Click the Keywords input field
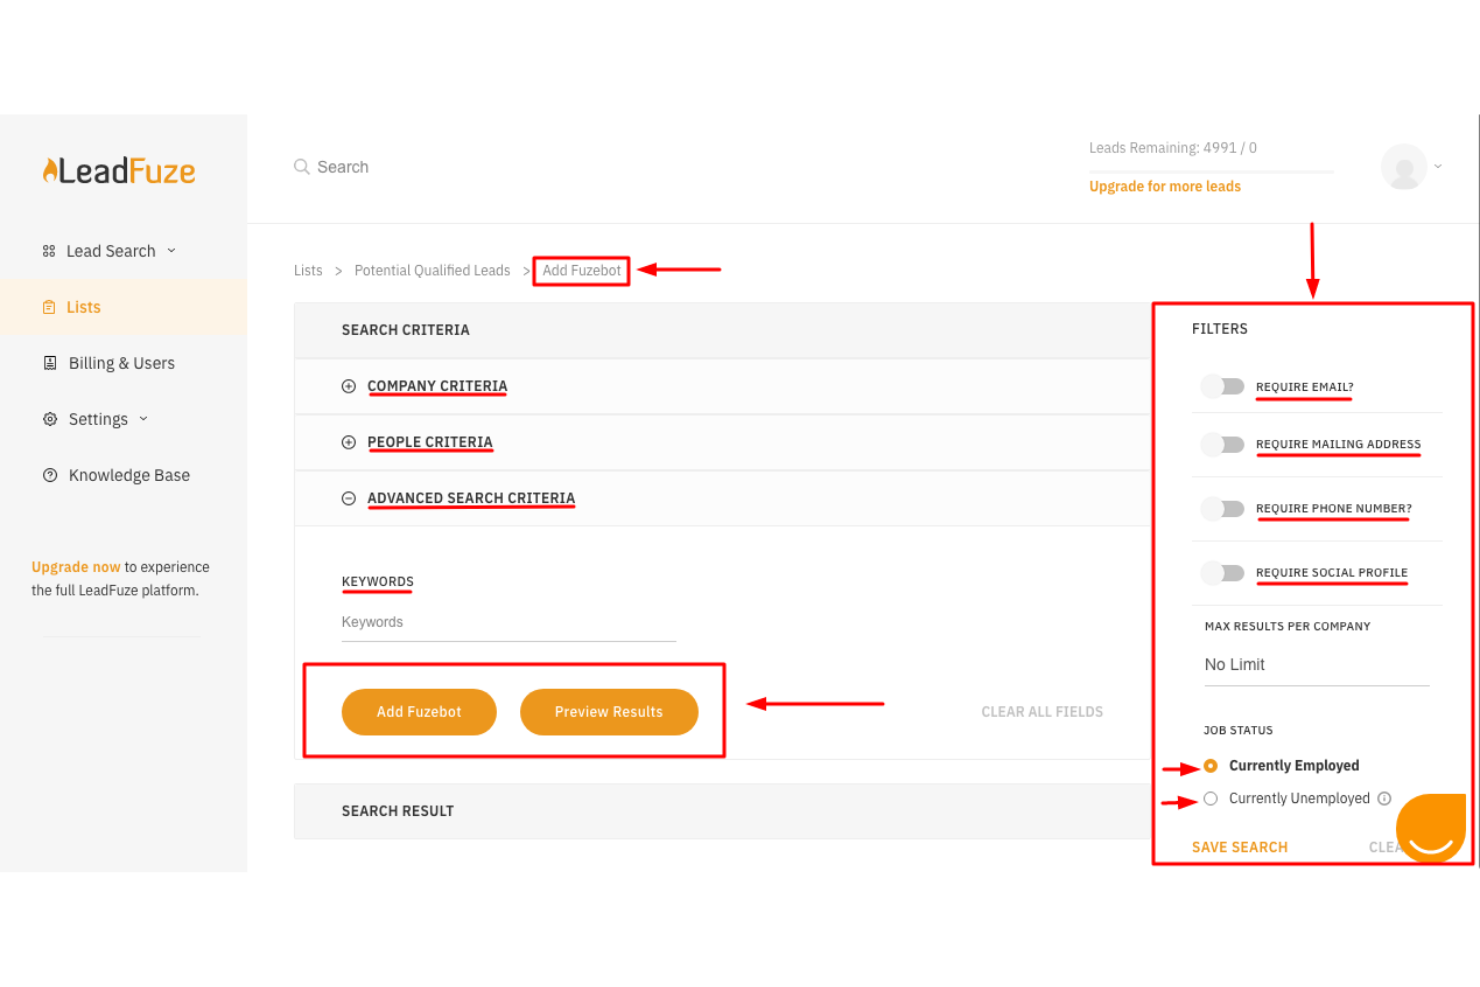The width and height of the screenshot is (1480, 987). coord(509,622)
